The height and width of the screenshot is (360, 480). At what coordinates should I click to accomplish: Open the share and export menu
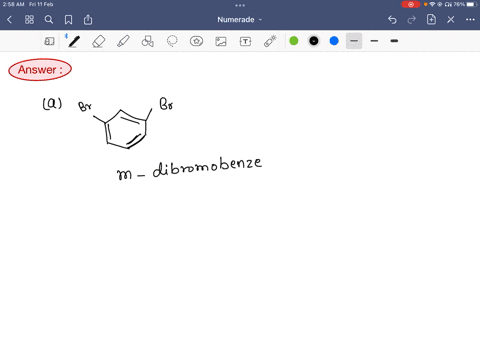pos(88,20)
